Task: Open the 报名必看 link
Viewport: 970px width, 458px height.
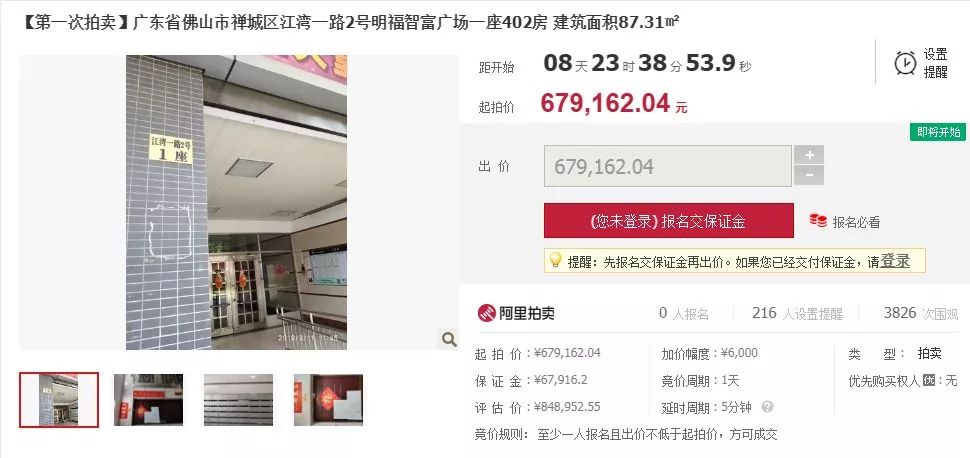Action: point(856,222)
